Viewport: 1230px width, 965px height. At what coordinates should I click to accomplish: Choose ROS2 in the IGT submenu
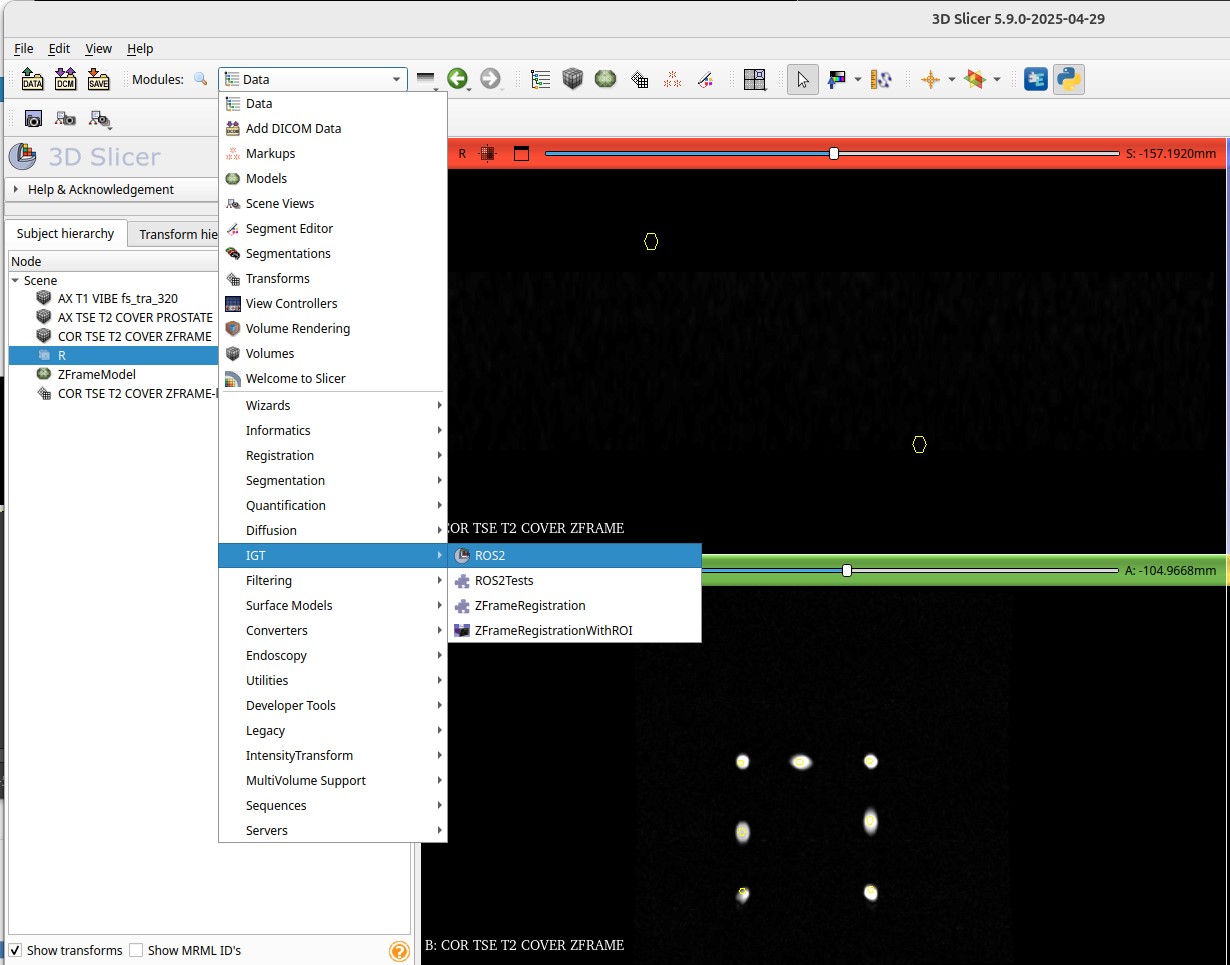click(574, 555)
